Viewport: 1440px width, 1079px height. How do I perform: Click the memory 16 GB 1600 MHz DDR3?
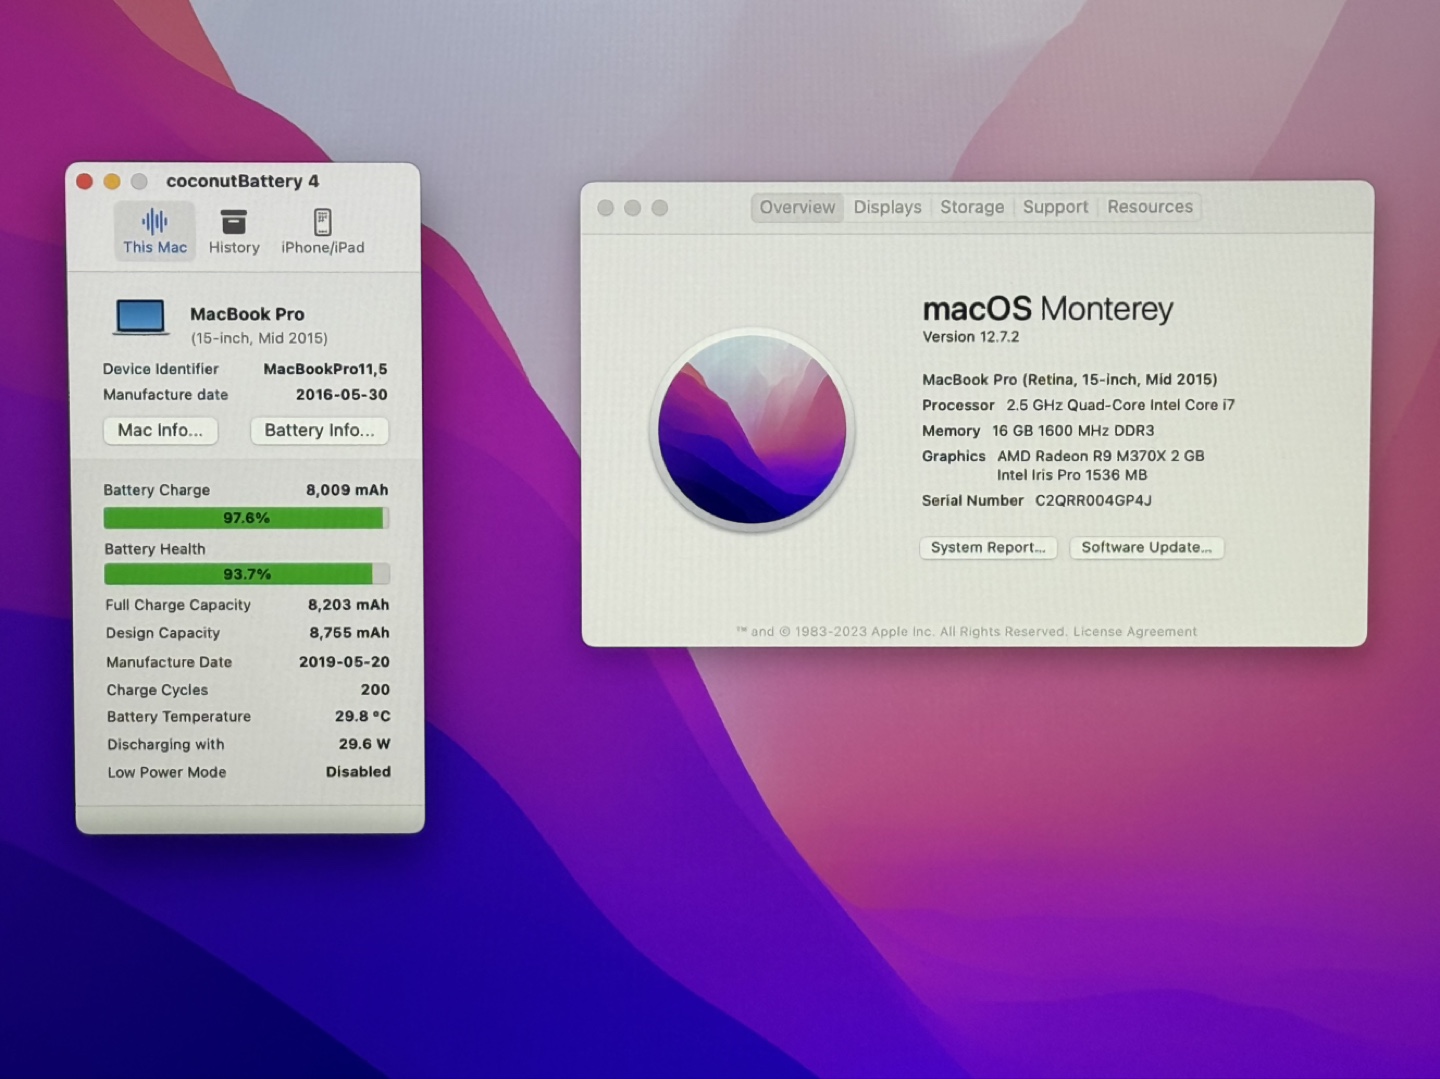1038,431
